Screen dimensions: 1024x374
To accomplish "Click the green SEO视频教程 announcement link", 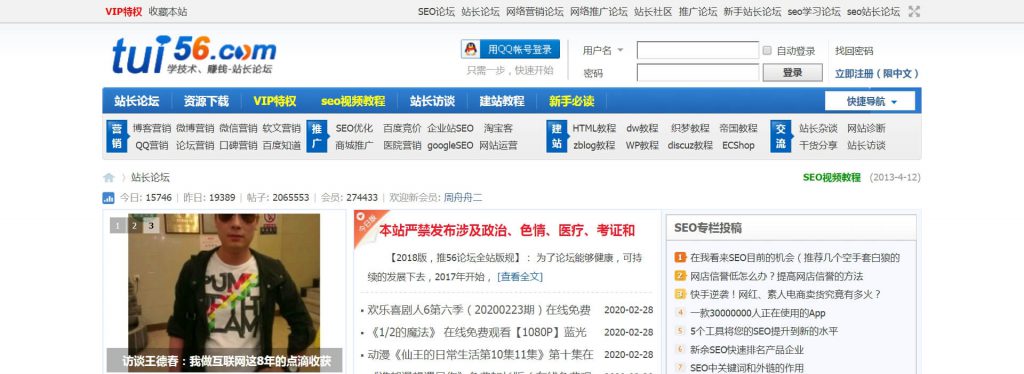I will [832, 178].
